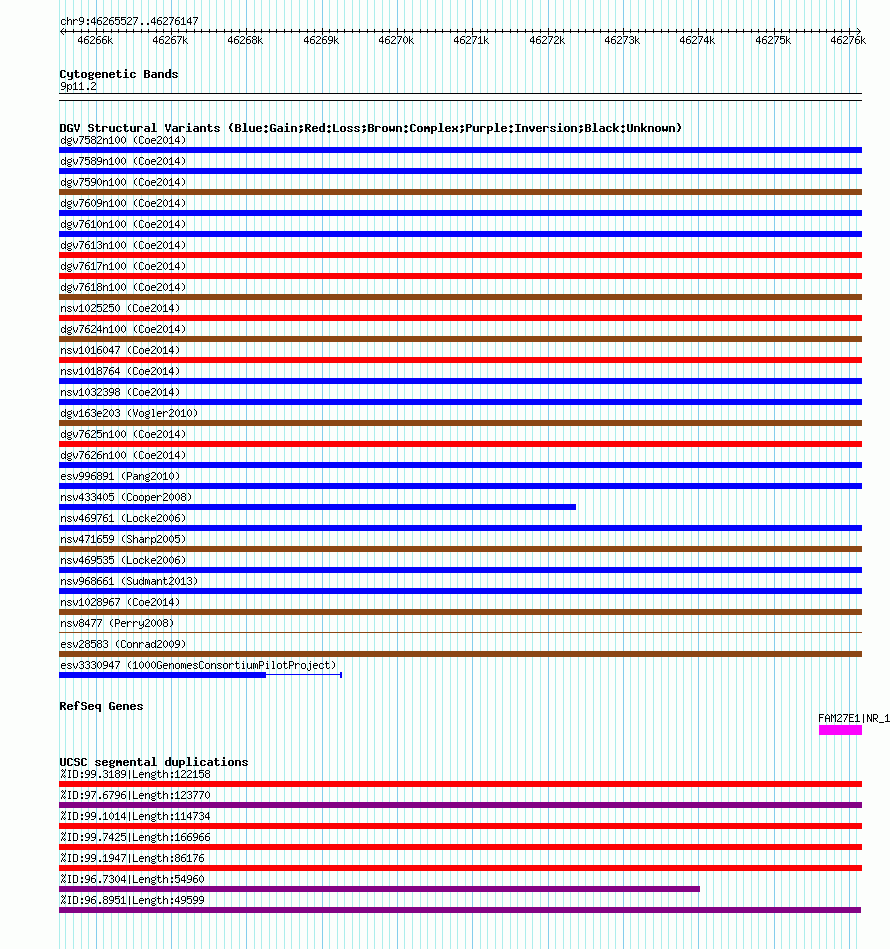Click the 46276k ruler tick label

(x=848, y=41)
